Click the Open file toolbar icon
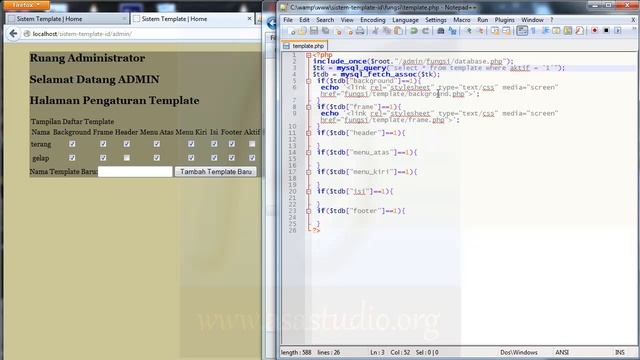 302,31
